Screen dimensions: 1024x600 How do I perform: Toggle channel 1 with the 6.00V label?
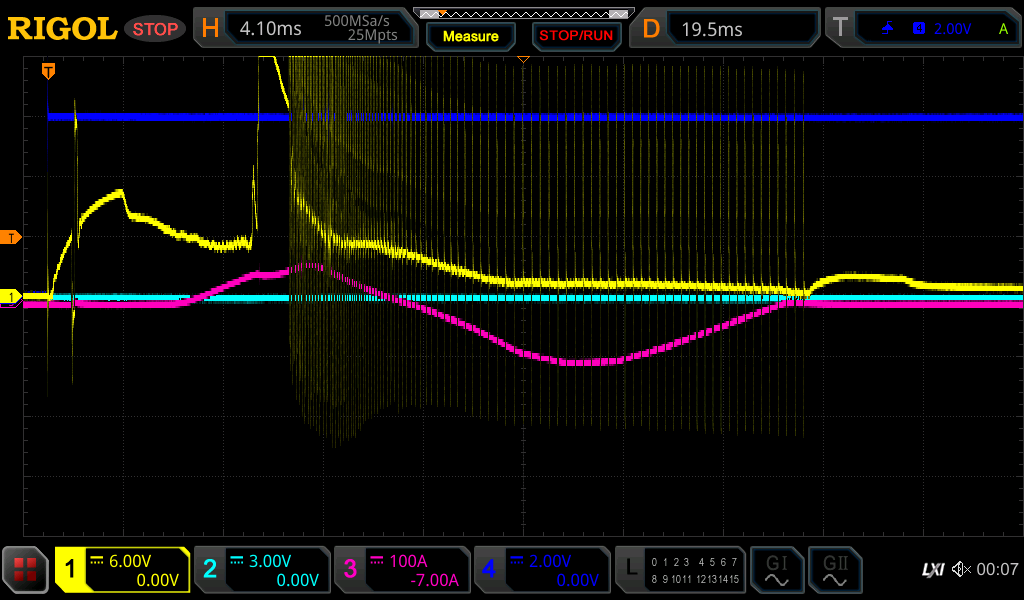[x=122, y=570]
